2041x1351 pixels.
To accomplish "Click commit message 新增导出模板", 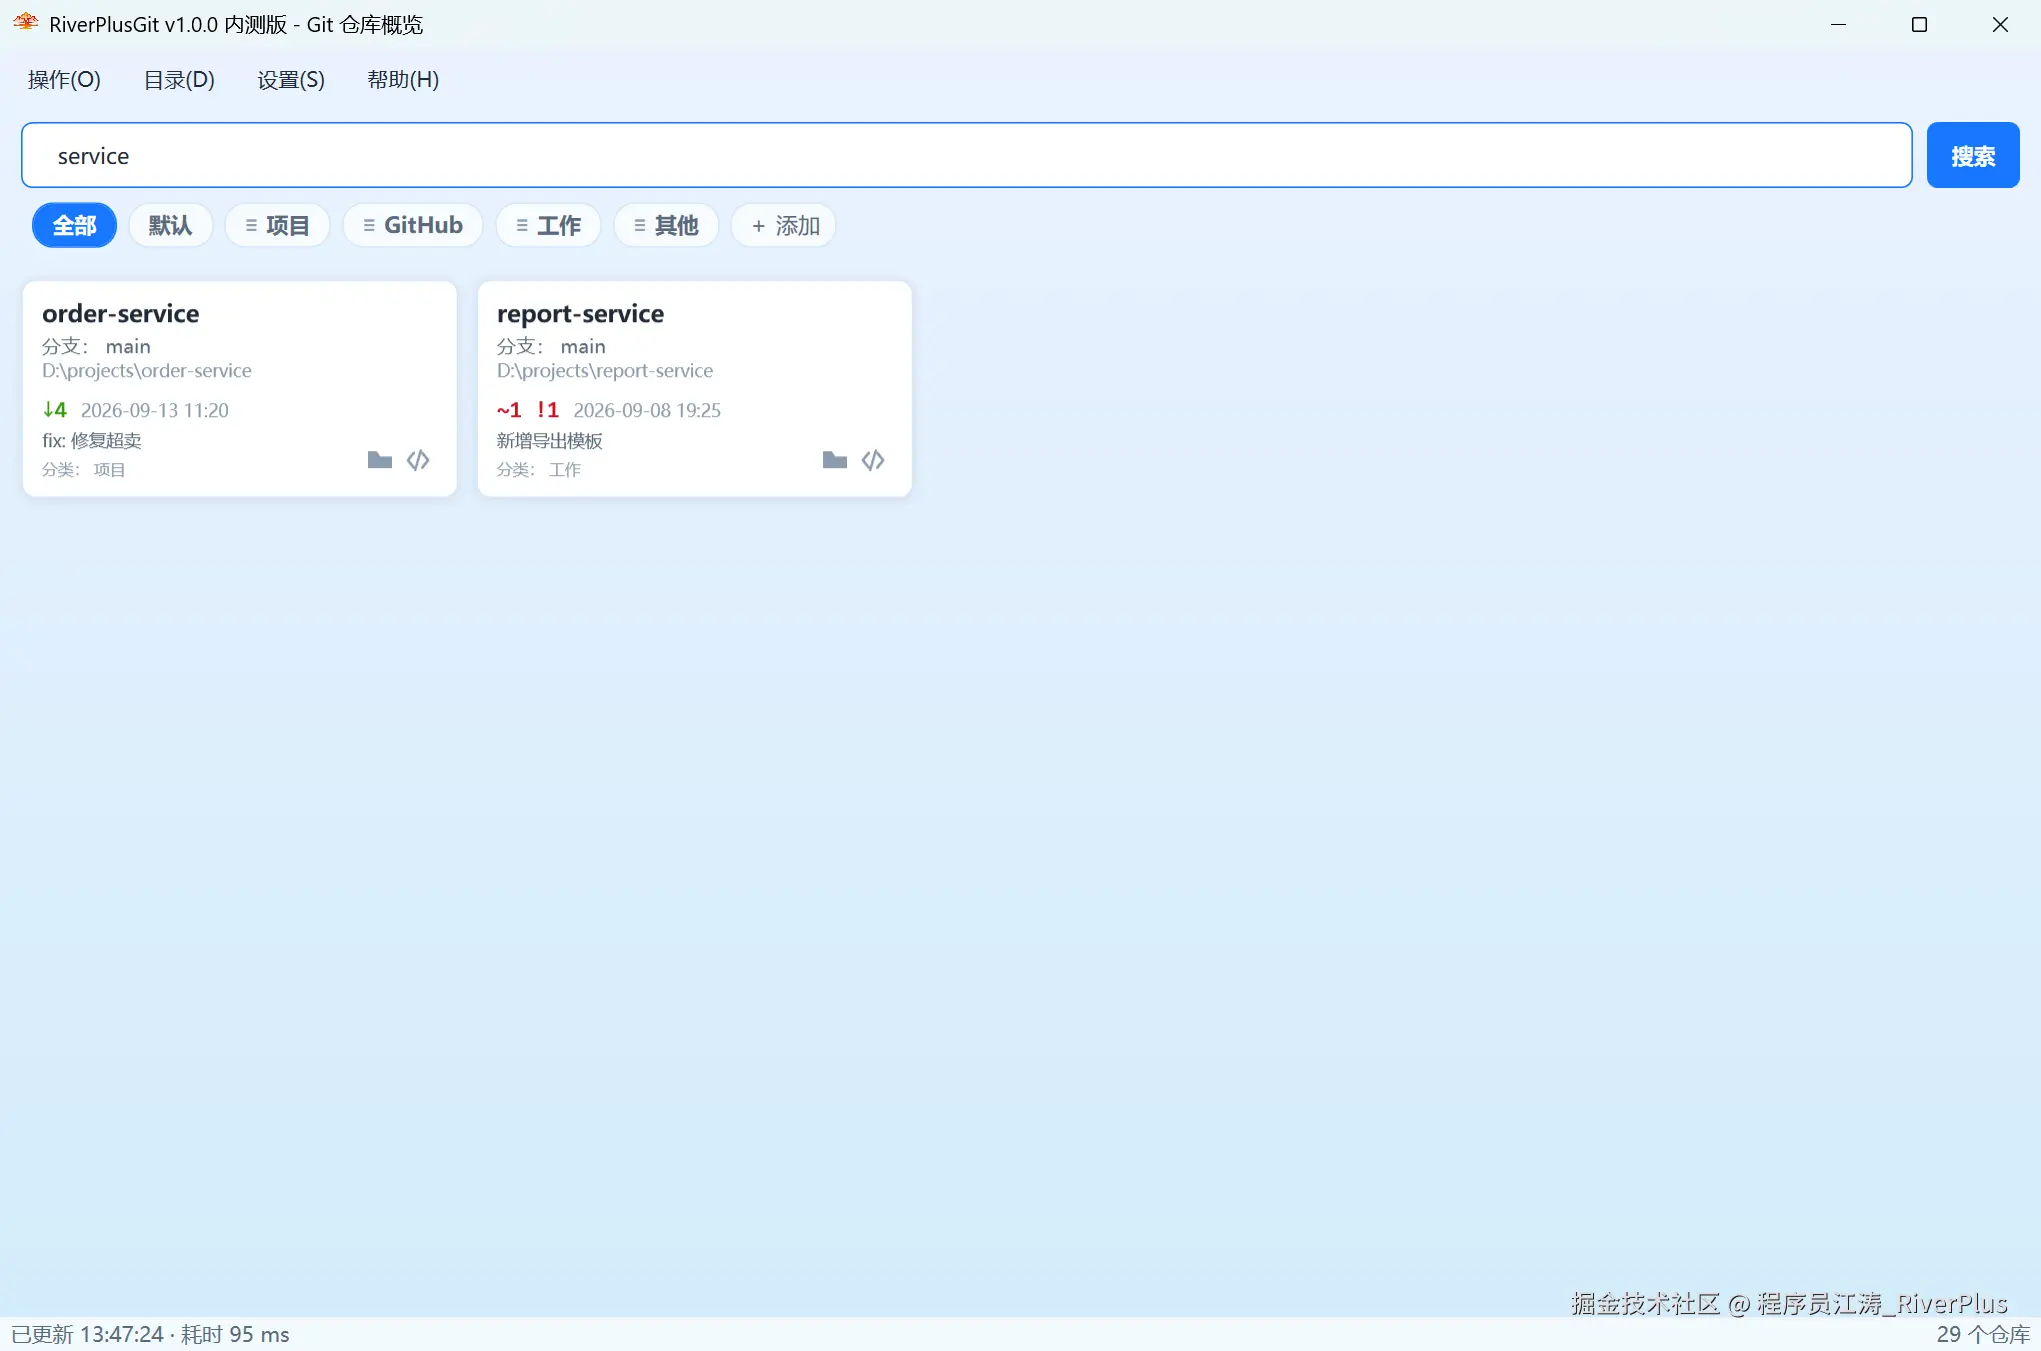I will 550,441.
